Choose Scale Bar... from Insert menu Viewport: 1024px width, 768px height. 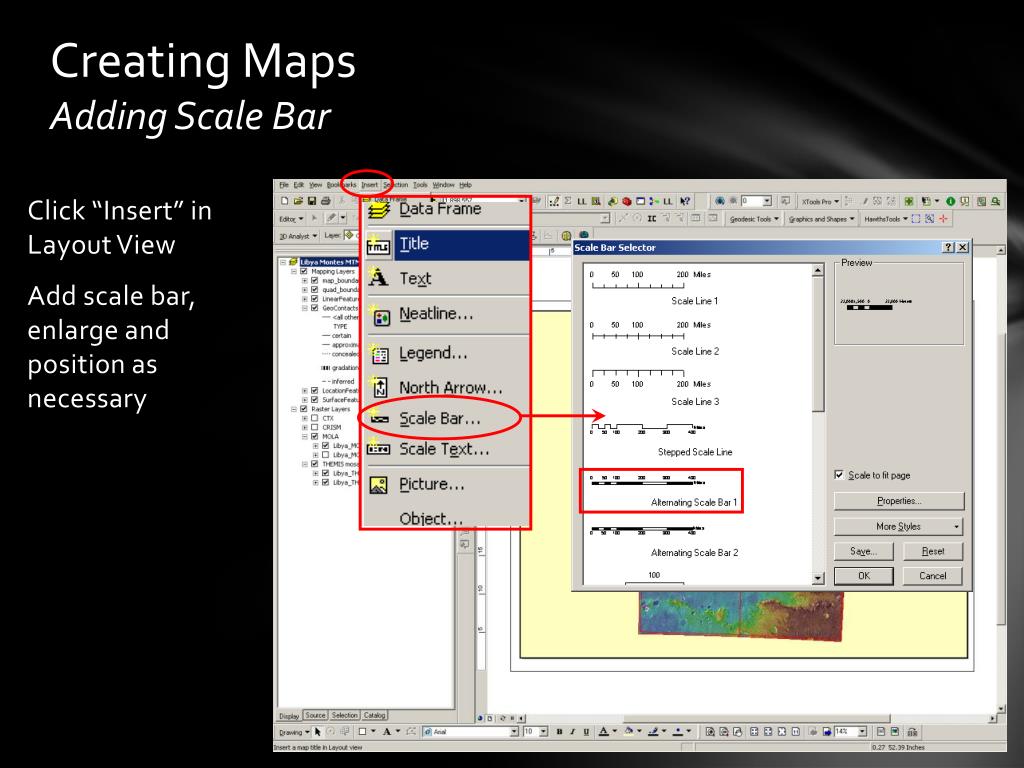pyautogui.click(x=440, y=419)
